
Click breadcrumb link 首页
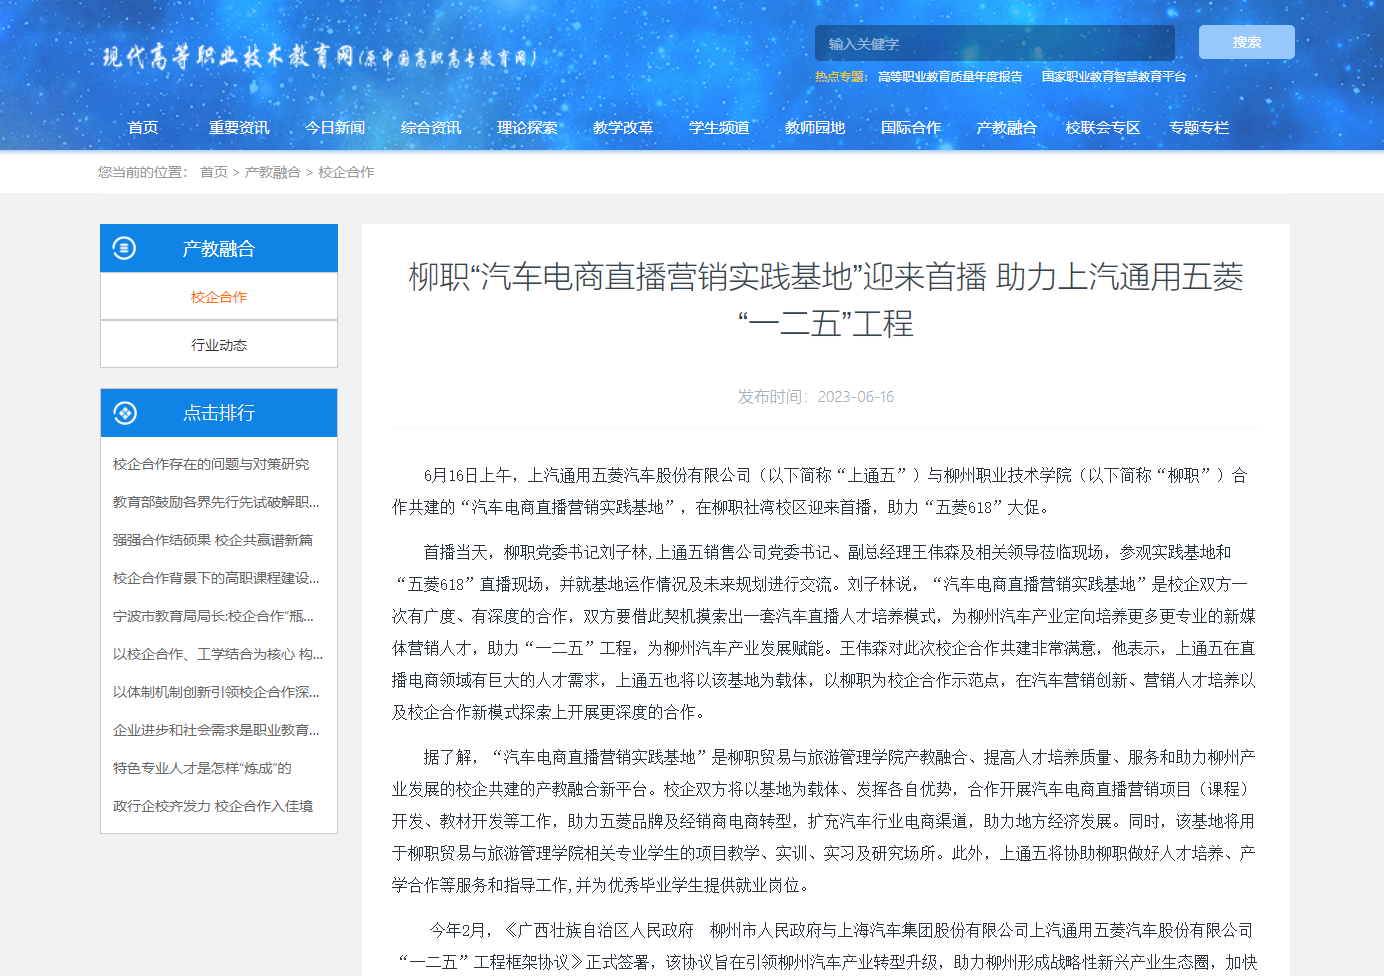[x=214, y=172]
